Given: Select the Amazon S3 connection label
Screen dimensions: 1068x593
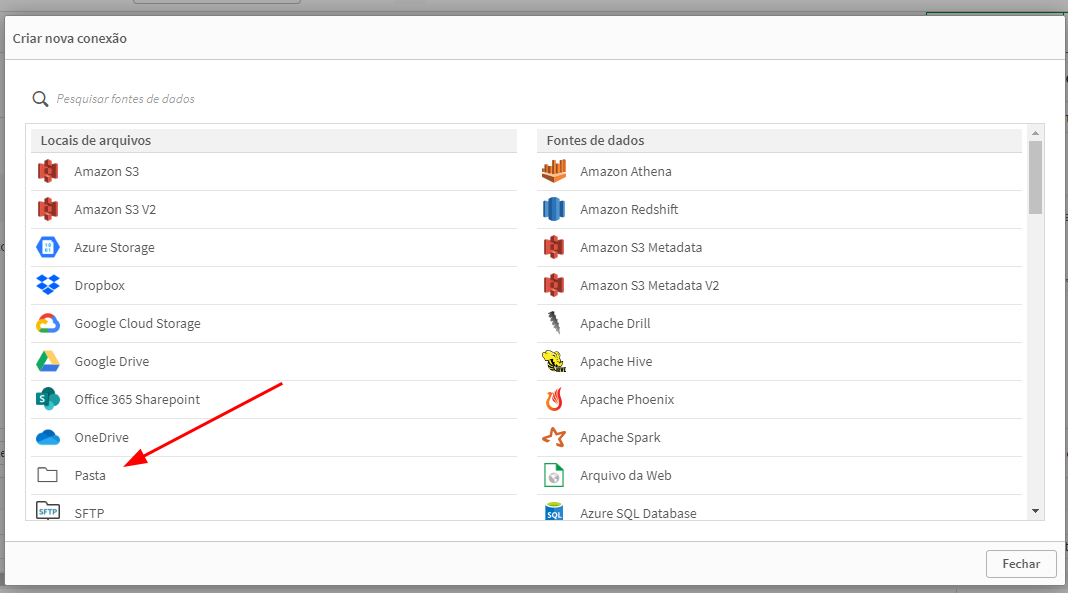Looking at the screenshot, I should tap(106, 172).
